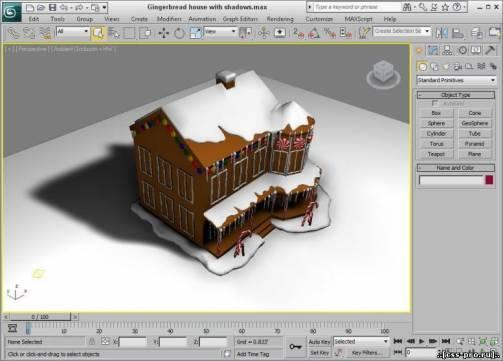
Task: Click the GeoSphere primitive button
Action: pyautogui.click(x=475, y=123)
